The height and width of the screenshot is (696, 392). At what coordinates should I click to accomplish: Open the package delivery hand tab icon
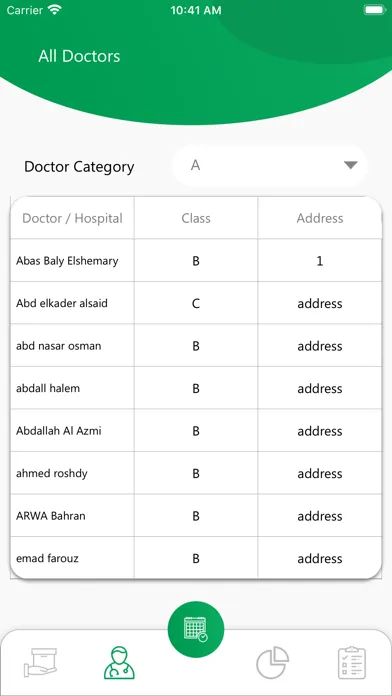pos(40,662)
